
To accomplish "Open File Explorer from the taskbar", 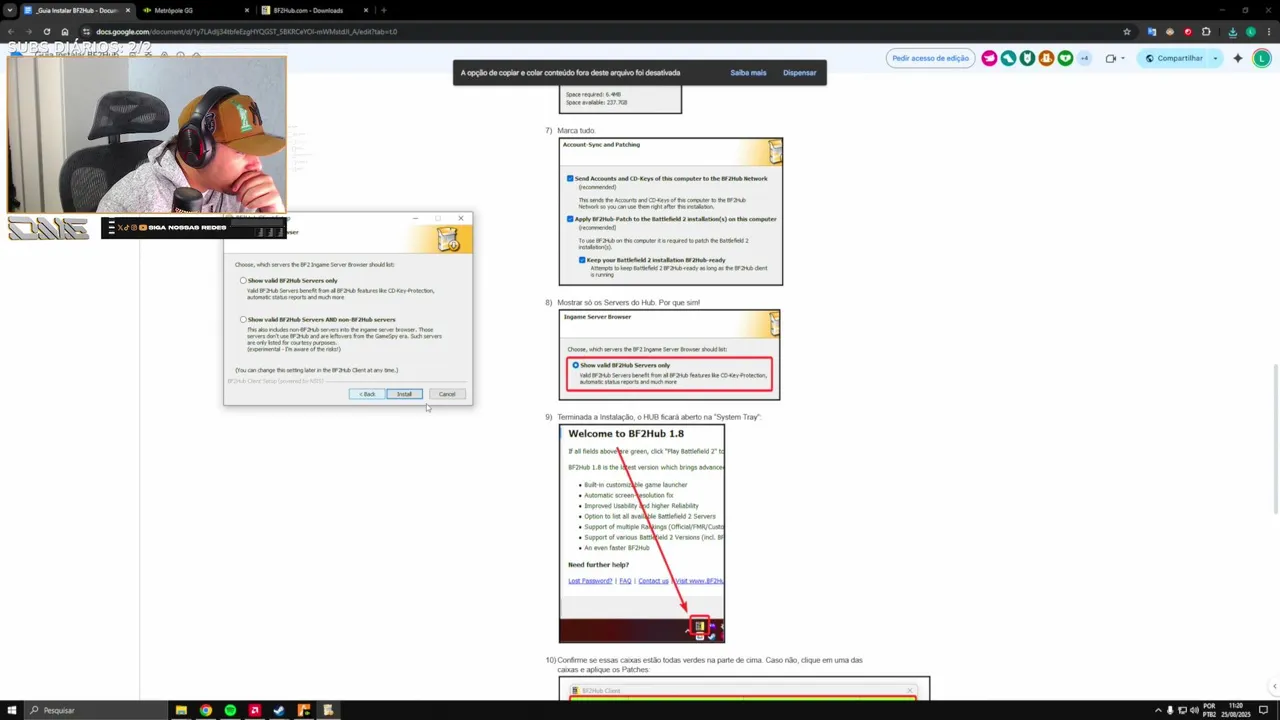I will tap(181, 710).
